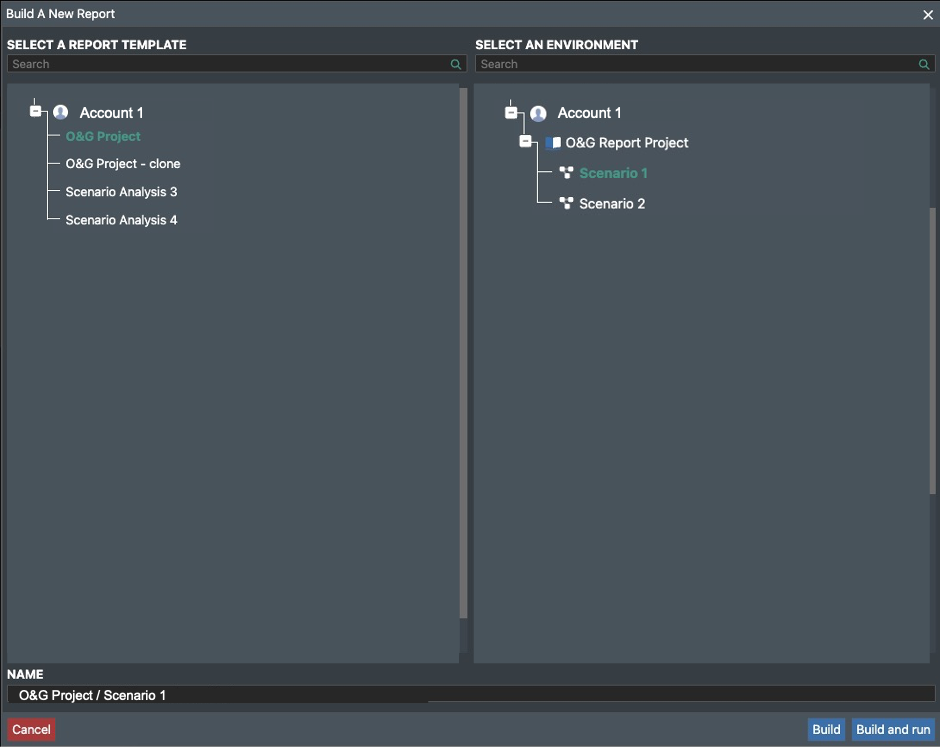Click the environment search magnifier icon
The image size is (941, 750).
924,64
